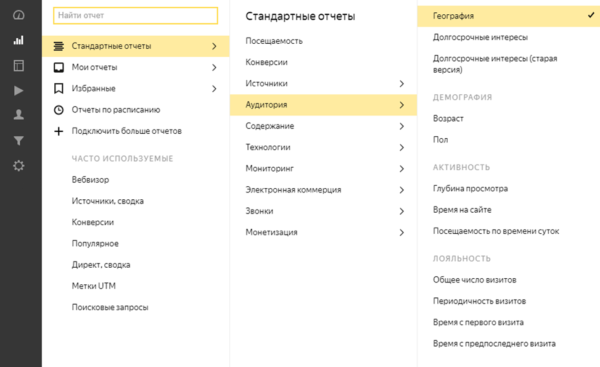Open Посещаемость report link
This screenshot has width=600, height=367.
(x=274, y=41)
